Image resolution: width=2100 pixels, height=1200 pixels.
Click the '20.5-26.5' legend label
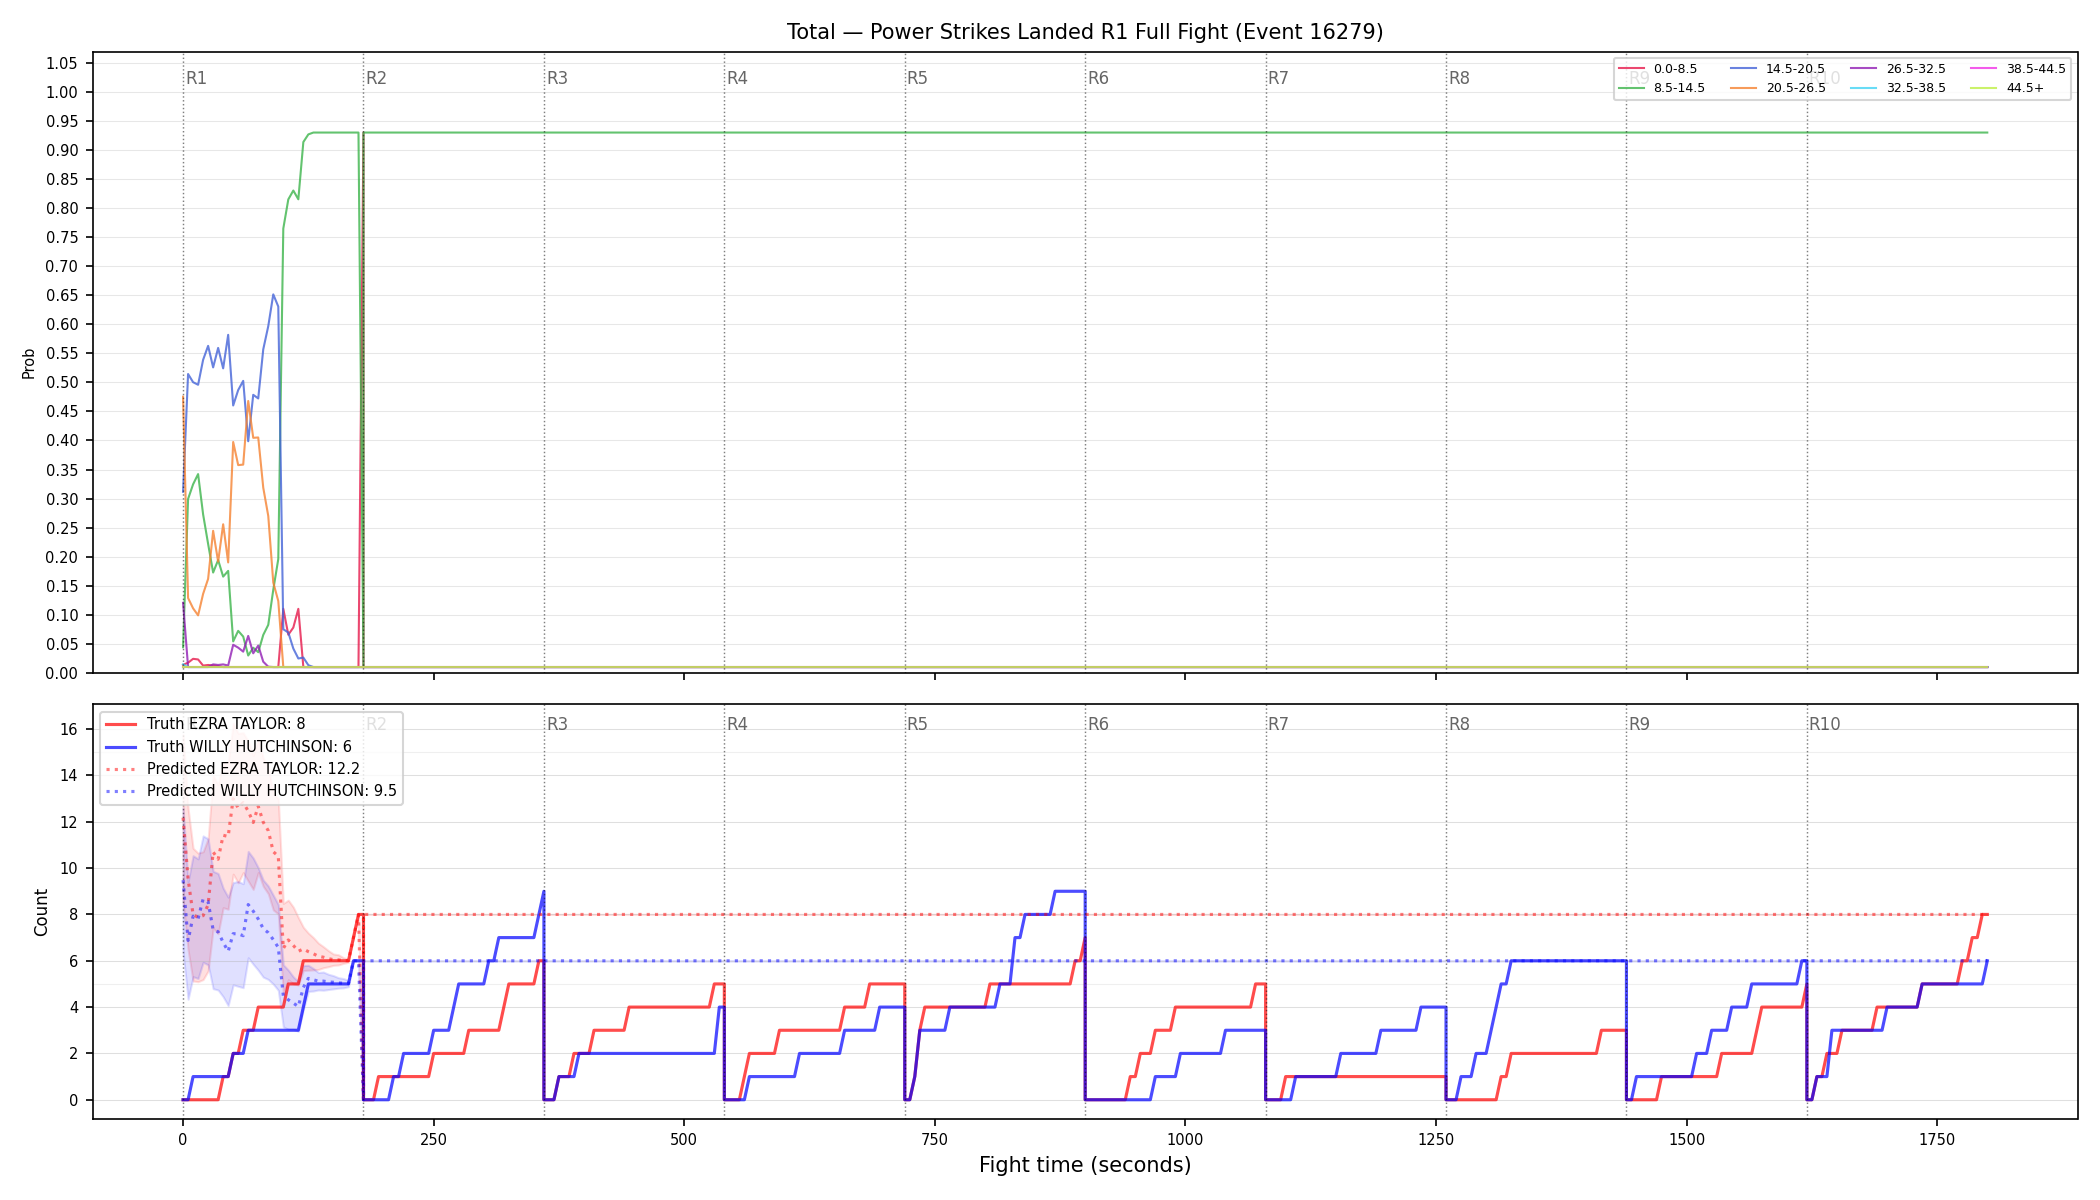coord(1795,88)
